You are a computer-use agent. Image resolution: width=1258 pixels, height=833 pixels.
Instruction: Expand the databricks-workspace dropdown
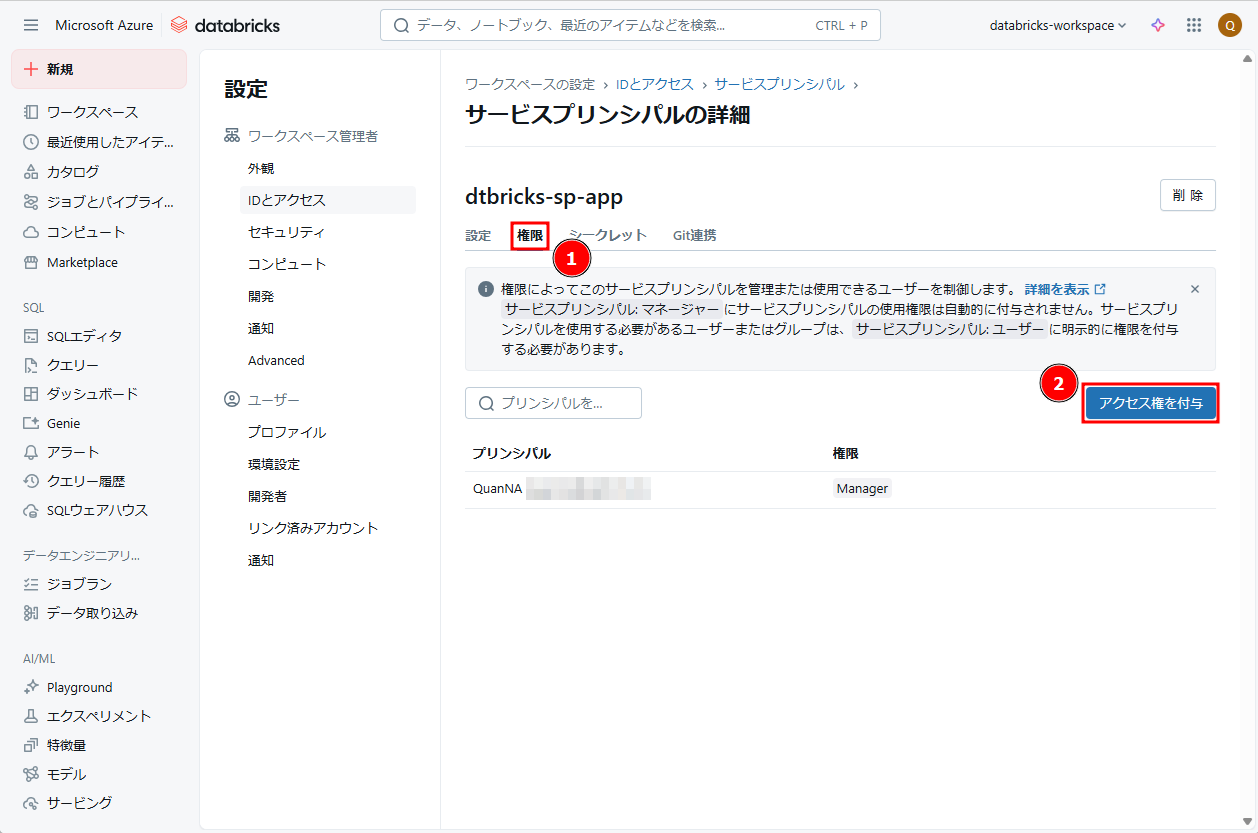pyautogui.click(x=1057, y=25)
